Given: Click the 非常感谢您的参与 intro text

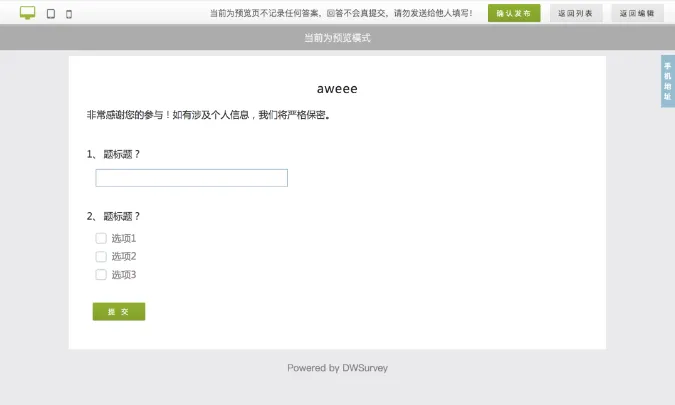Looking at the screenshot, I should pyautogui.click(x=208, y=115).
